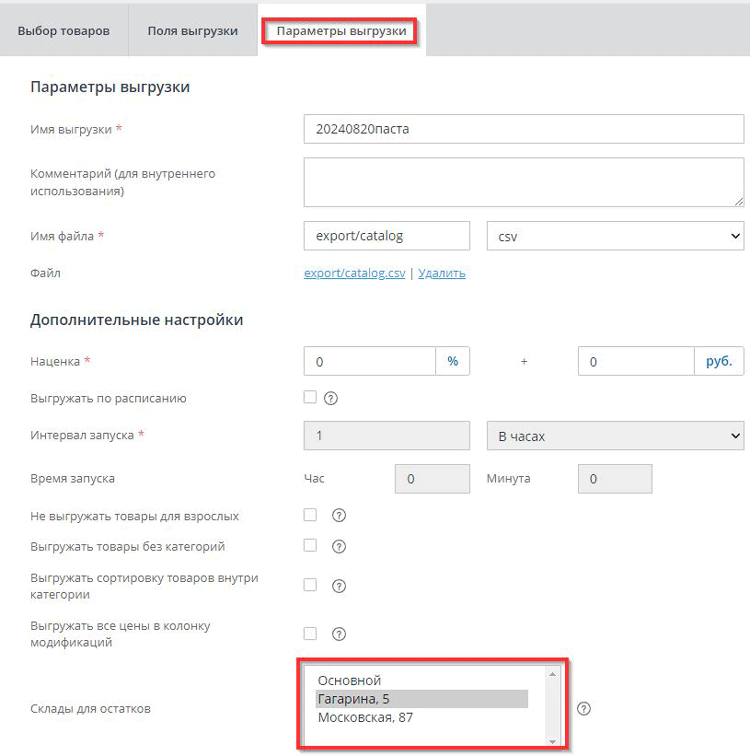Viewport: 750px width, 756px height.
Task: Focus the Имя выгрузки input field
Action: click(x=524, y=129)
